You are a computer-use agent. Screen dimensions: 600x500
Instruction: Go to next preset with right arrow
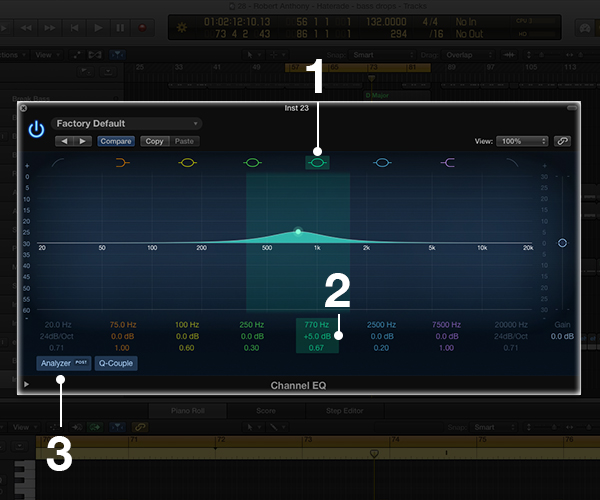click(82, 141)
